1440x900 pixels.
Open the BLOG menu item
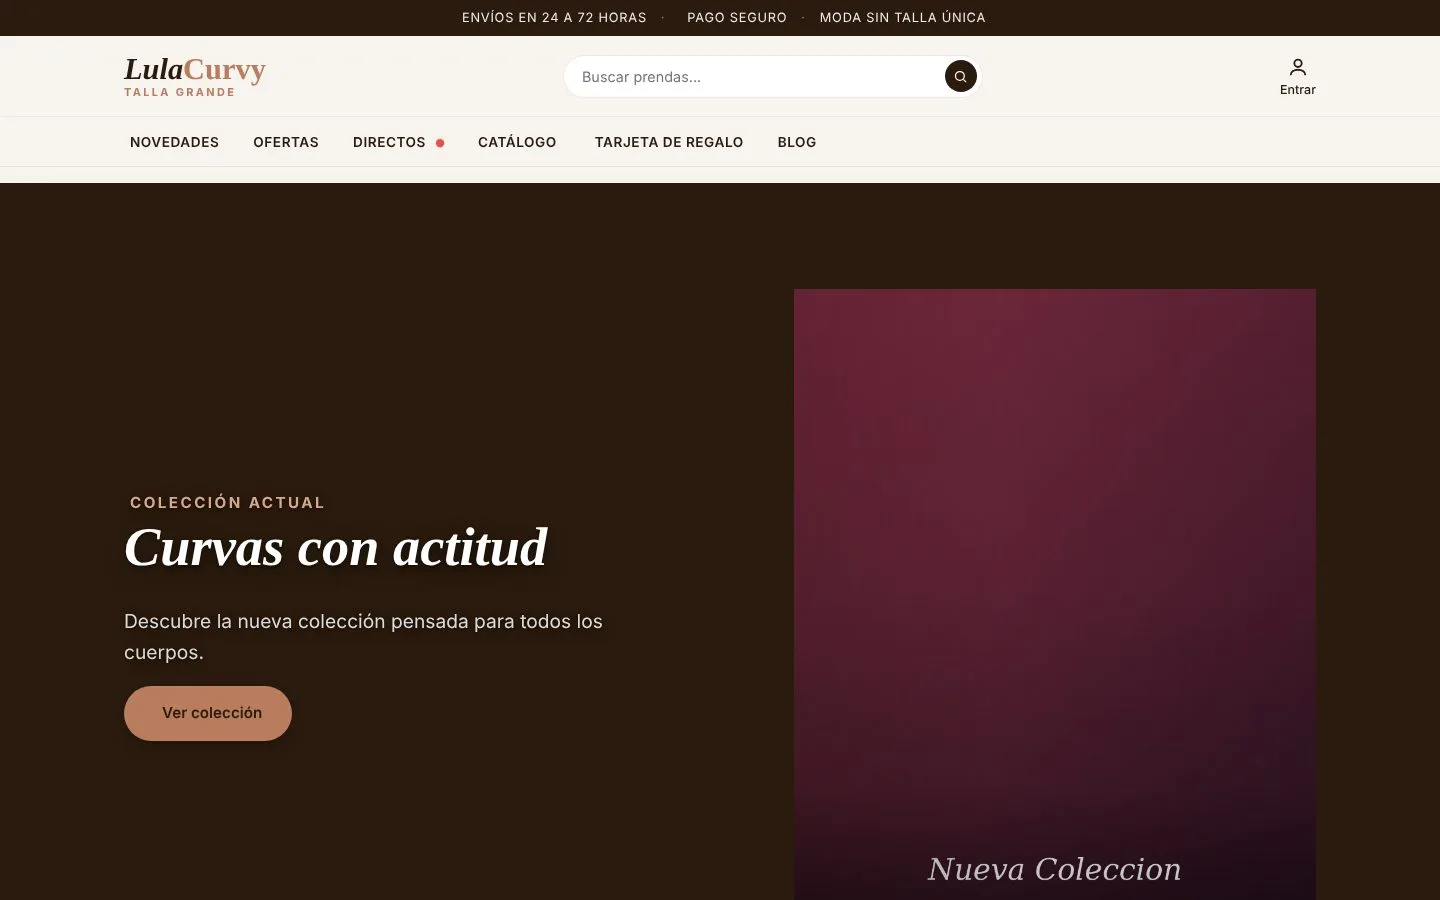click(x=797, y=142)
